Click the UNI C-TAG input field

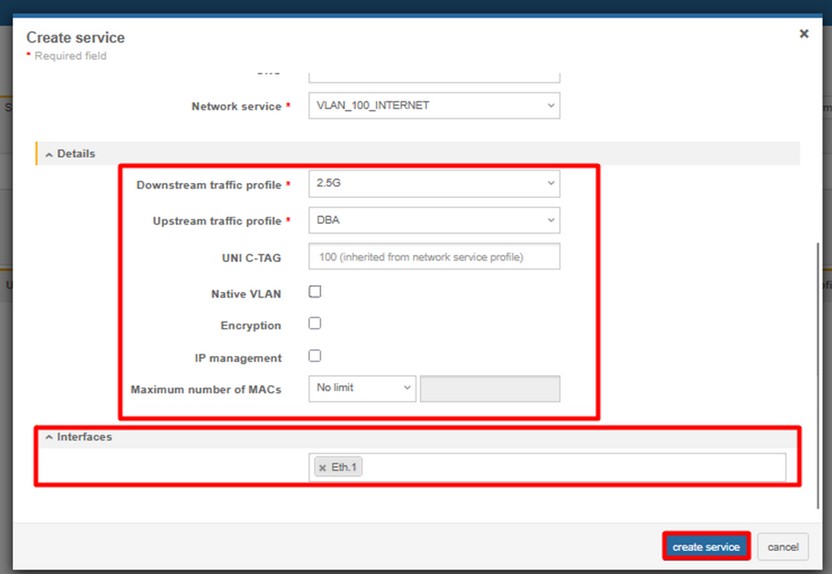coord(434,257)
